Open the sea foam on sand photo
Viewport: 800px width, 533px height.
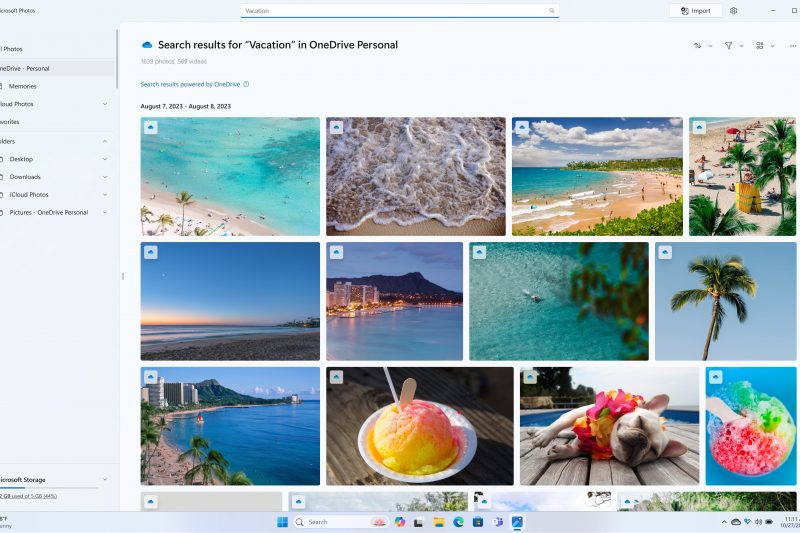coord(416,176)
